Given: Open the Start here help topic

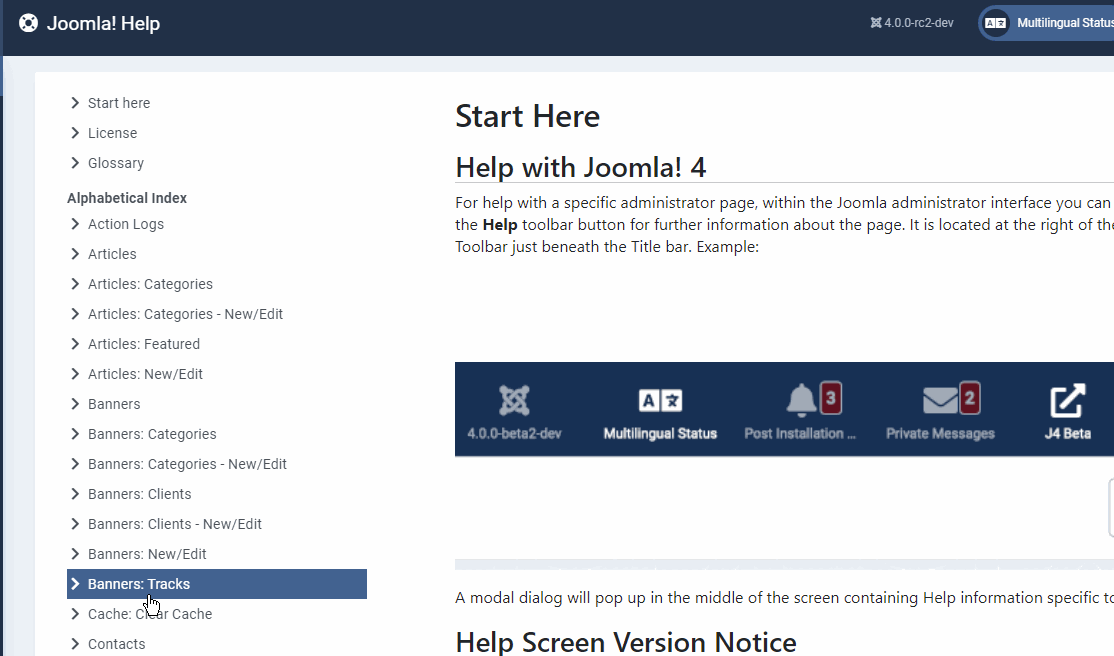Looking at the screenshot, I should coord(119,103).
